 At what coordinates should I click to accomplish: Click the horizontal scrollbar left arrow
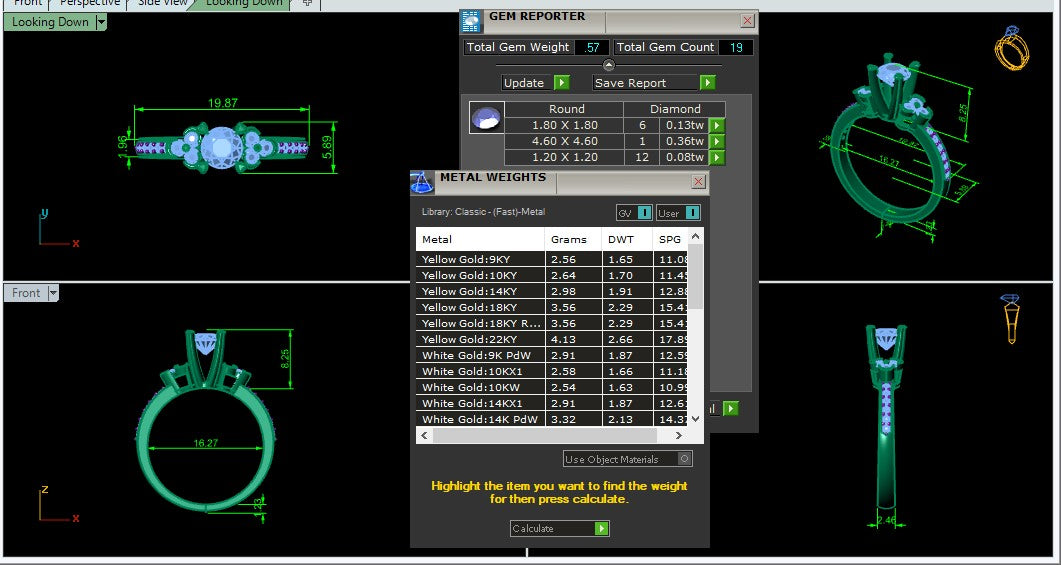pyautogui.click(x=425, y=436)
